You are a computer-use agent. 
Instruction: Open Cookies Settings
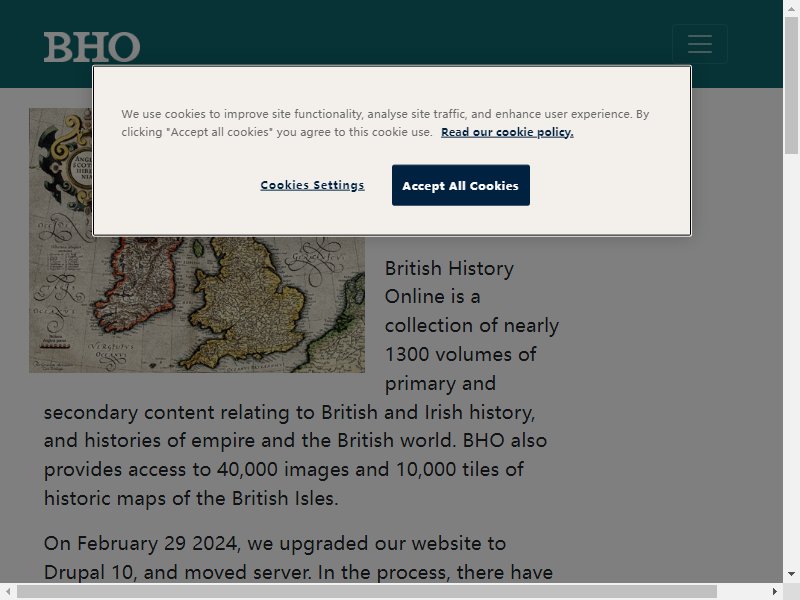[x=312, y=185]
